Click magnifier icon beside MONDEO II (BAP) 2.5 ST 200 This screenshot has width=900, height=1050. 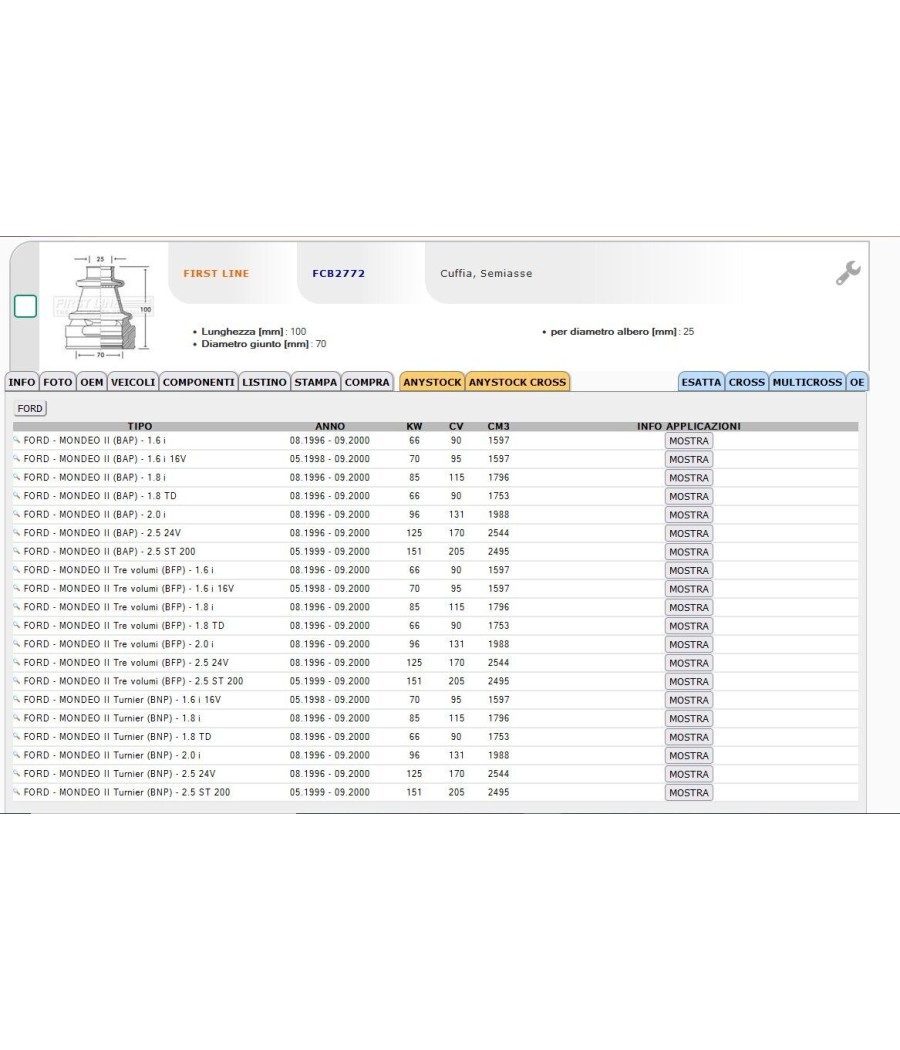(x=17, y=552)
